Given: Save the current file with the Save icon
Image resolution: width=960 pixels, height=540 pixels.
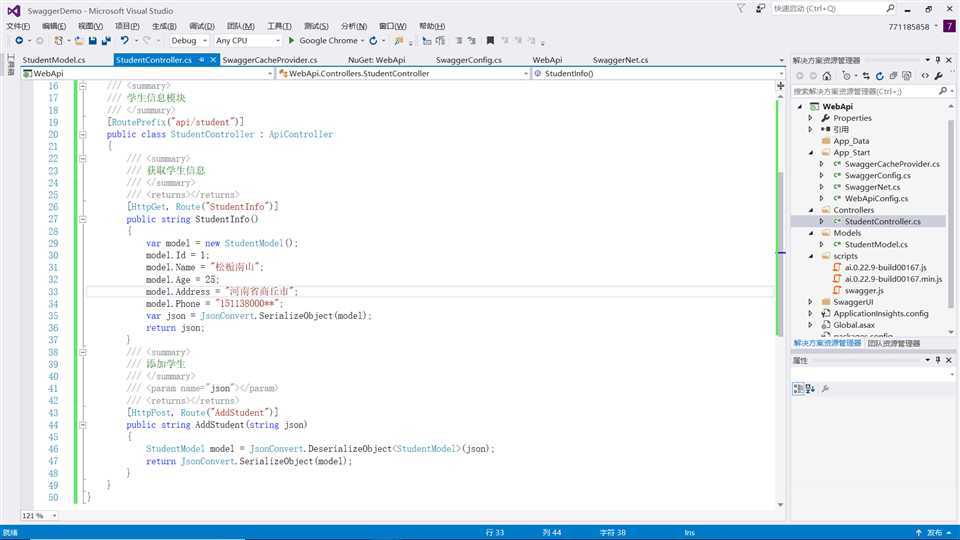Looking at the screenshot, I should click(92, 40).
